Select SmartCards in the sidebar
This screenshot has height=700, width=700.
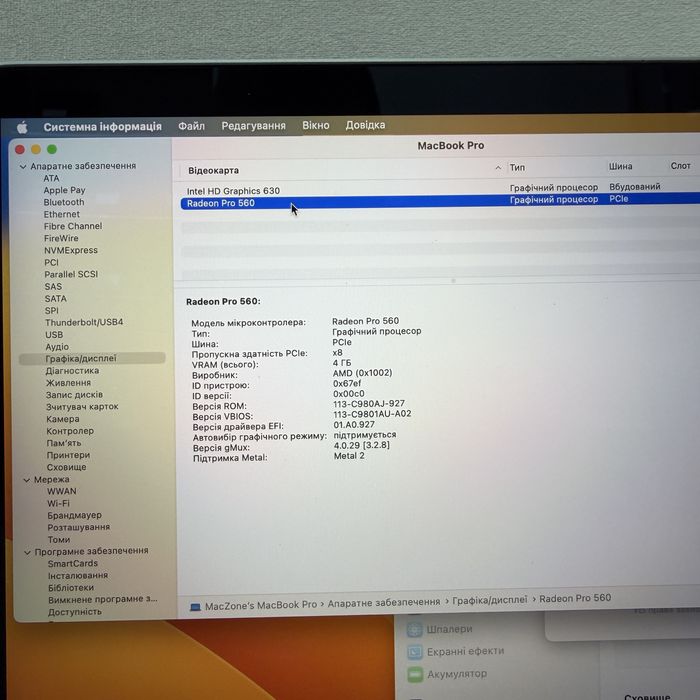(73, 564)
